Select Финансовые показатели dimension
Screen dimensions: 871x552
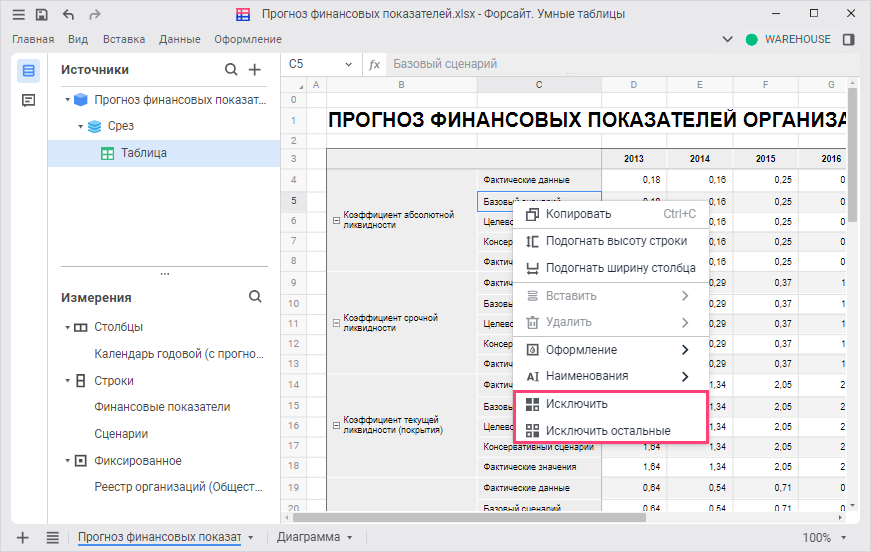[162, 407]
